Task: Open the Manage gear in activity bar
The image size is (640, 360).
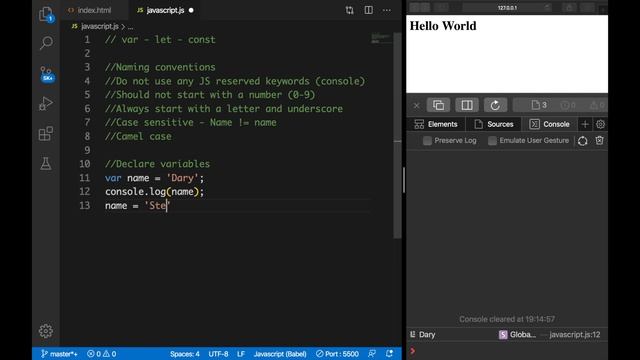Action: coord(46,331)
